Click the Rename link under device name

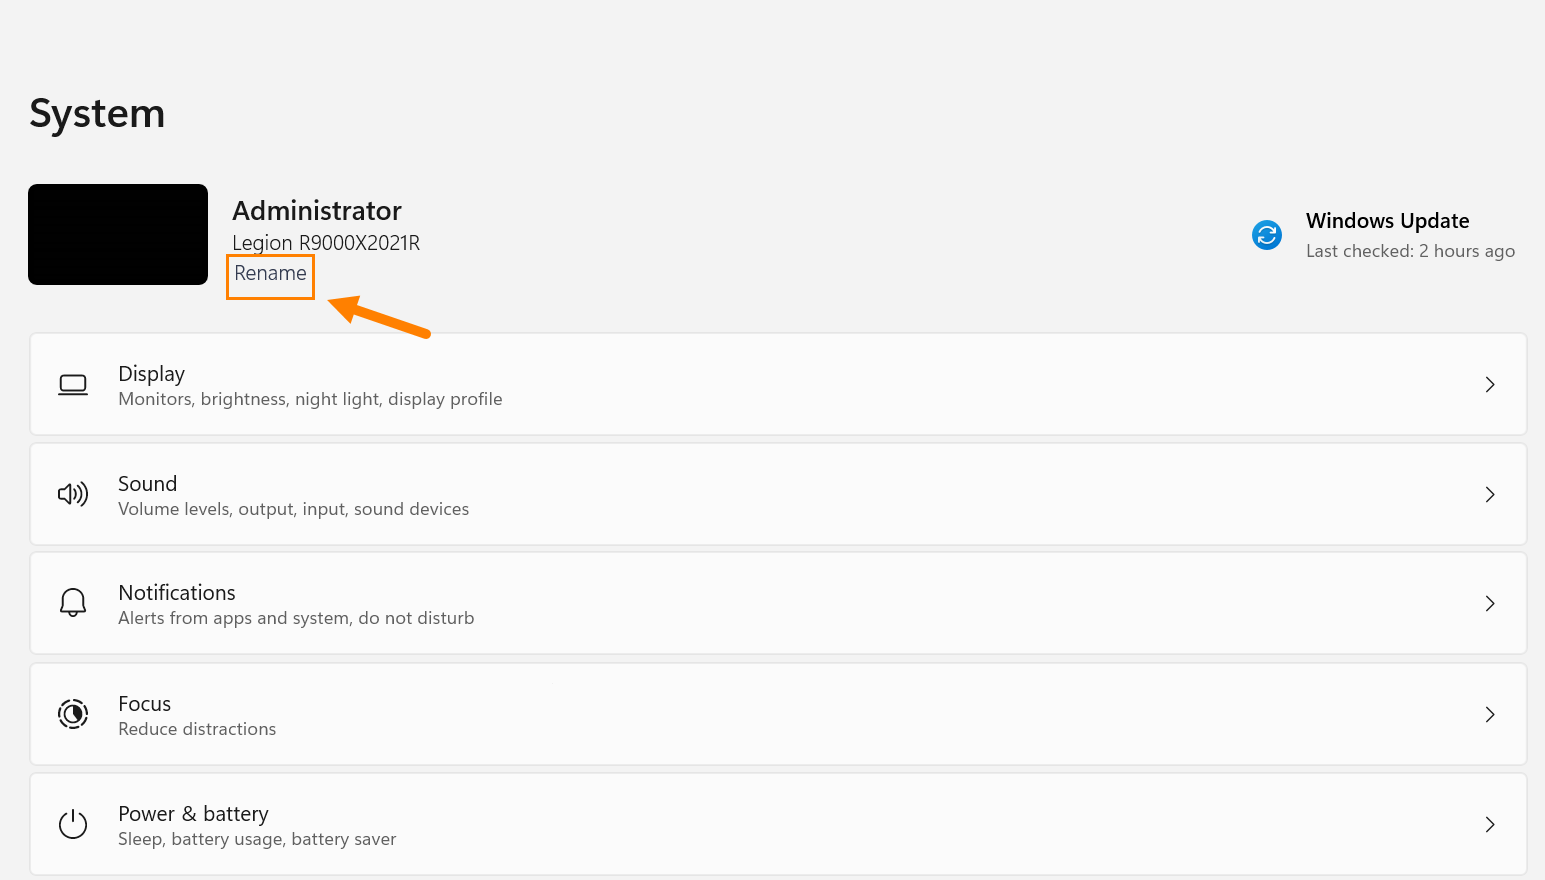pyautogui.click(x=270, y=273)
